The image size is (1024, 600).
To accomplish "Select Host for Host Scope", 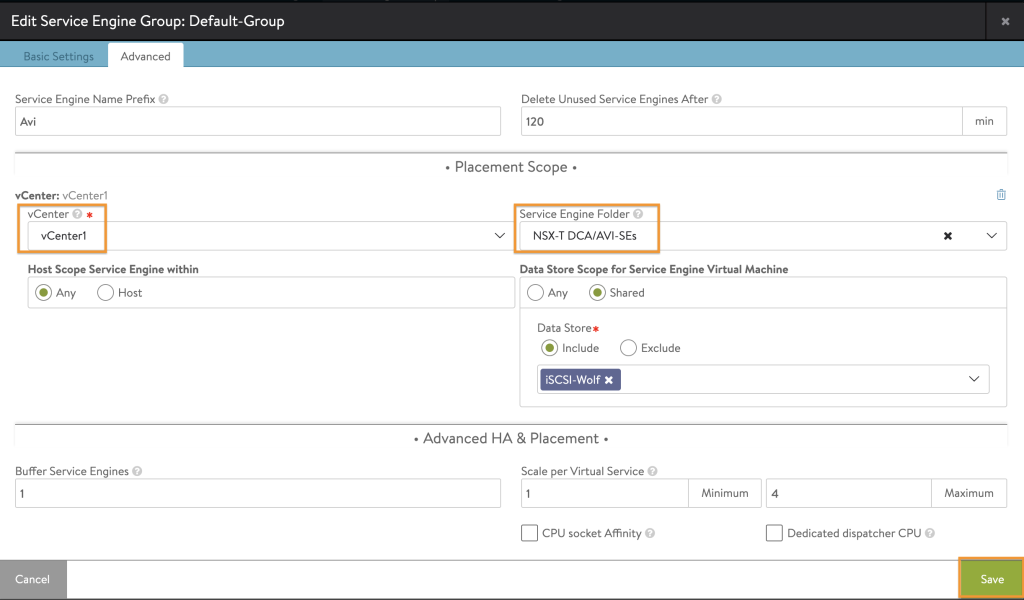I will pyautogui.click(x=106, y=292).
